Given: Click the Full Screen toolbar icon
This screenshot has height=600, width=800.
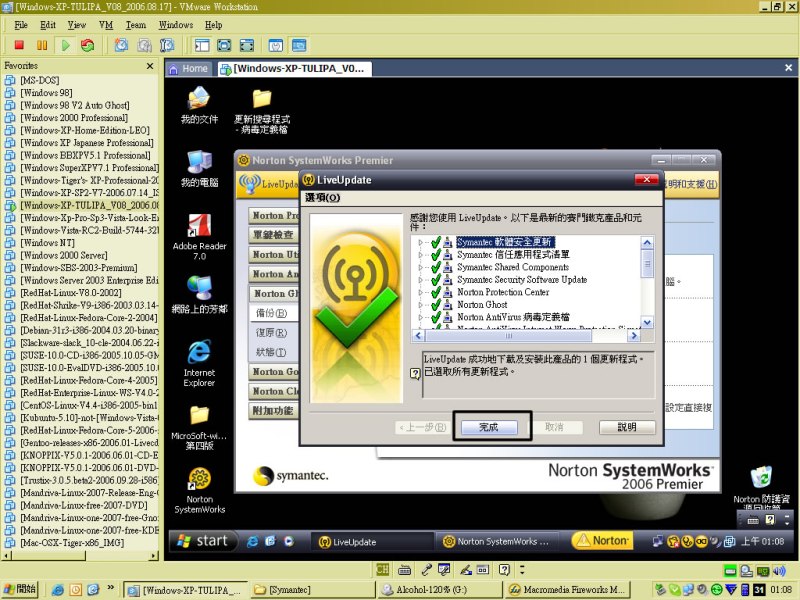Looking at the screenshot, I should tap(224, 45).
